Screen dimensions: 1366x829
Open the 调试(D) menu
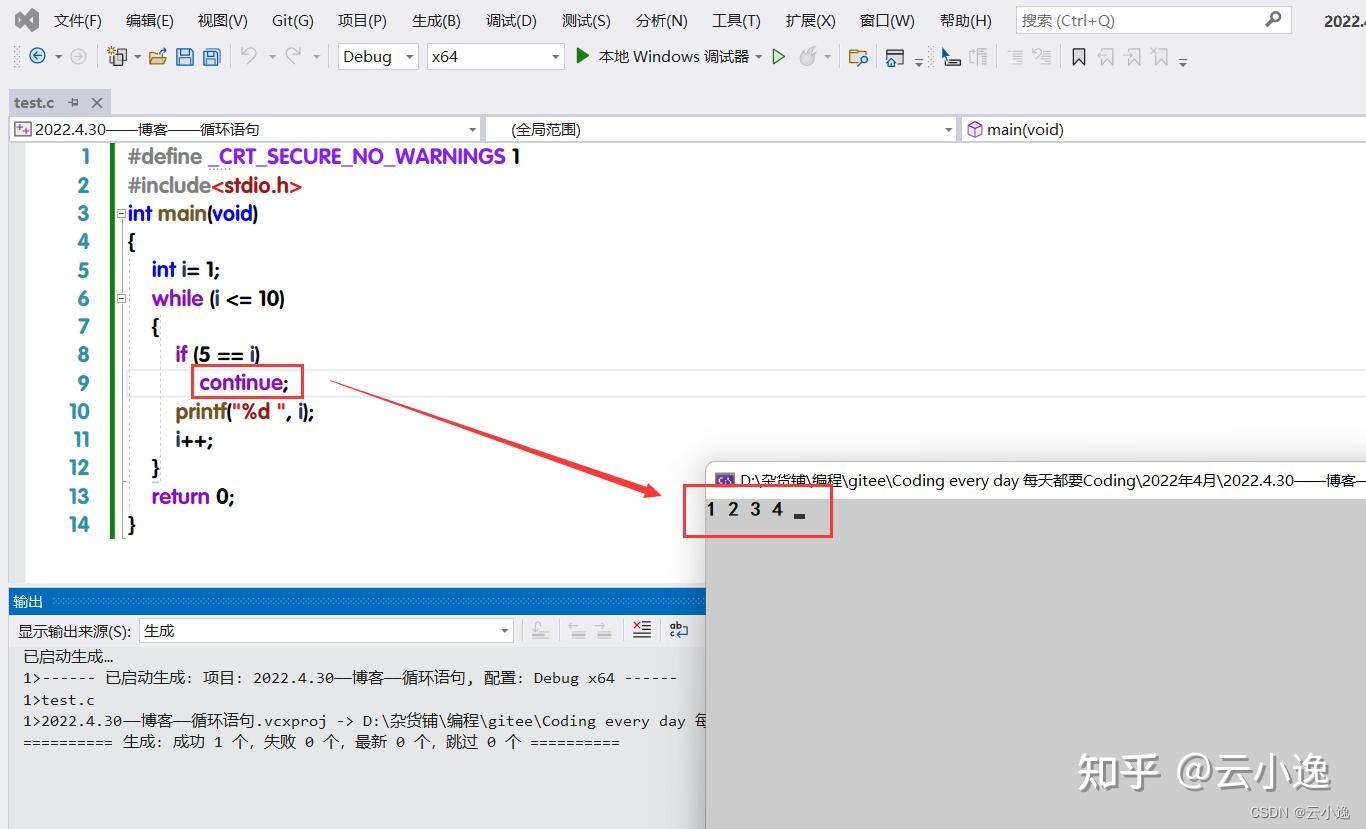pyautogui.click(x=510, y=19)
